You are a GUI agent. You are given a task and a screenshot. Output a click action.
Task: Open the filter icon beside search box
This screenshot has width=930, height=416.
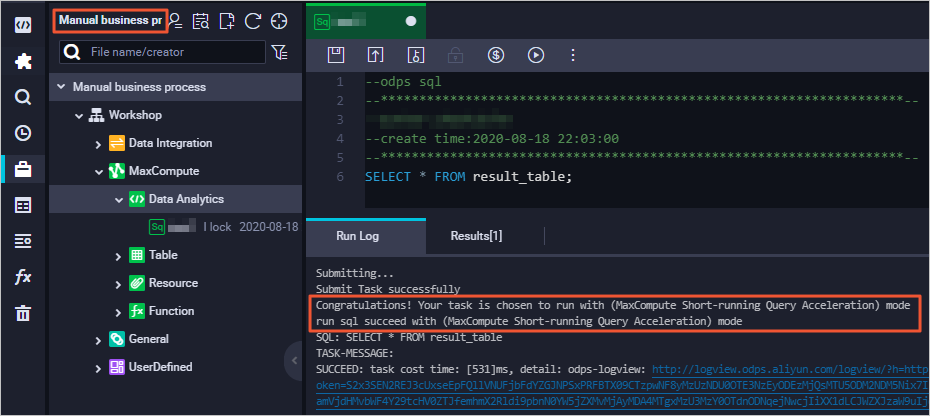(280, 52)
